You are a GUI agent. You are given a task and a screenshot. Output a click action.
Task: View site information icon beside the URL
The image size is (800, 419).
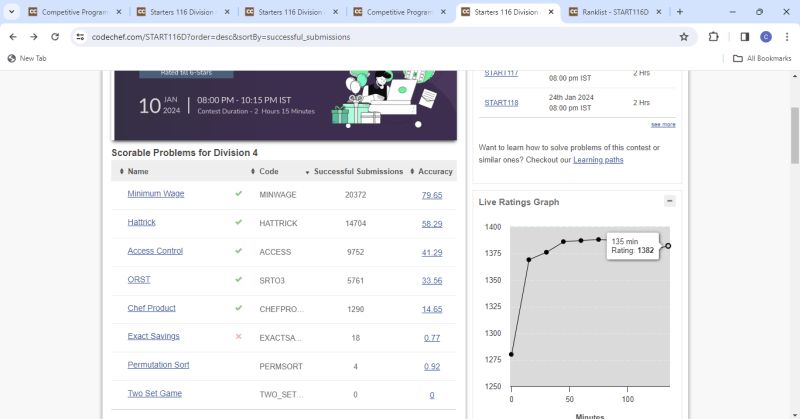click(80, 37)
